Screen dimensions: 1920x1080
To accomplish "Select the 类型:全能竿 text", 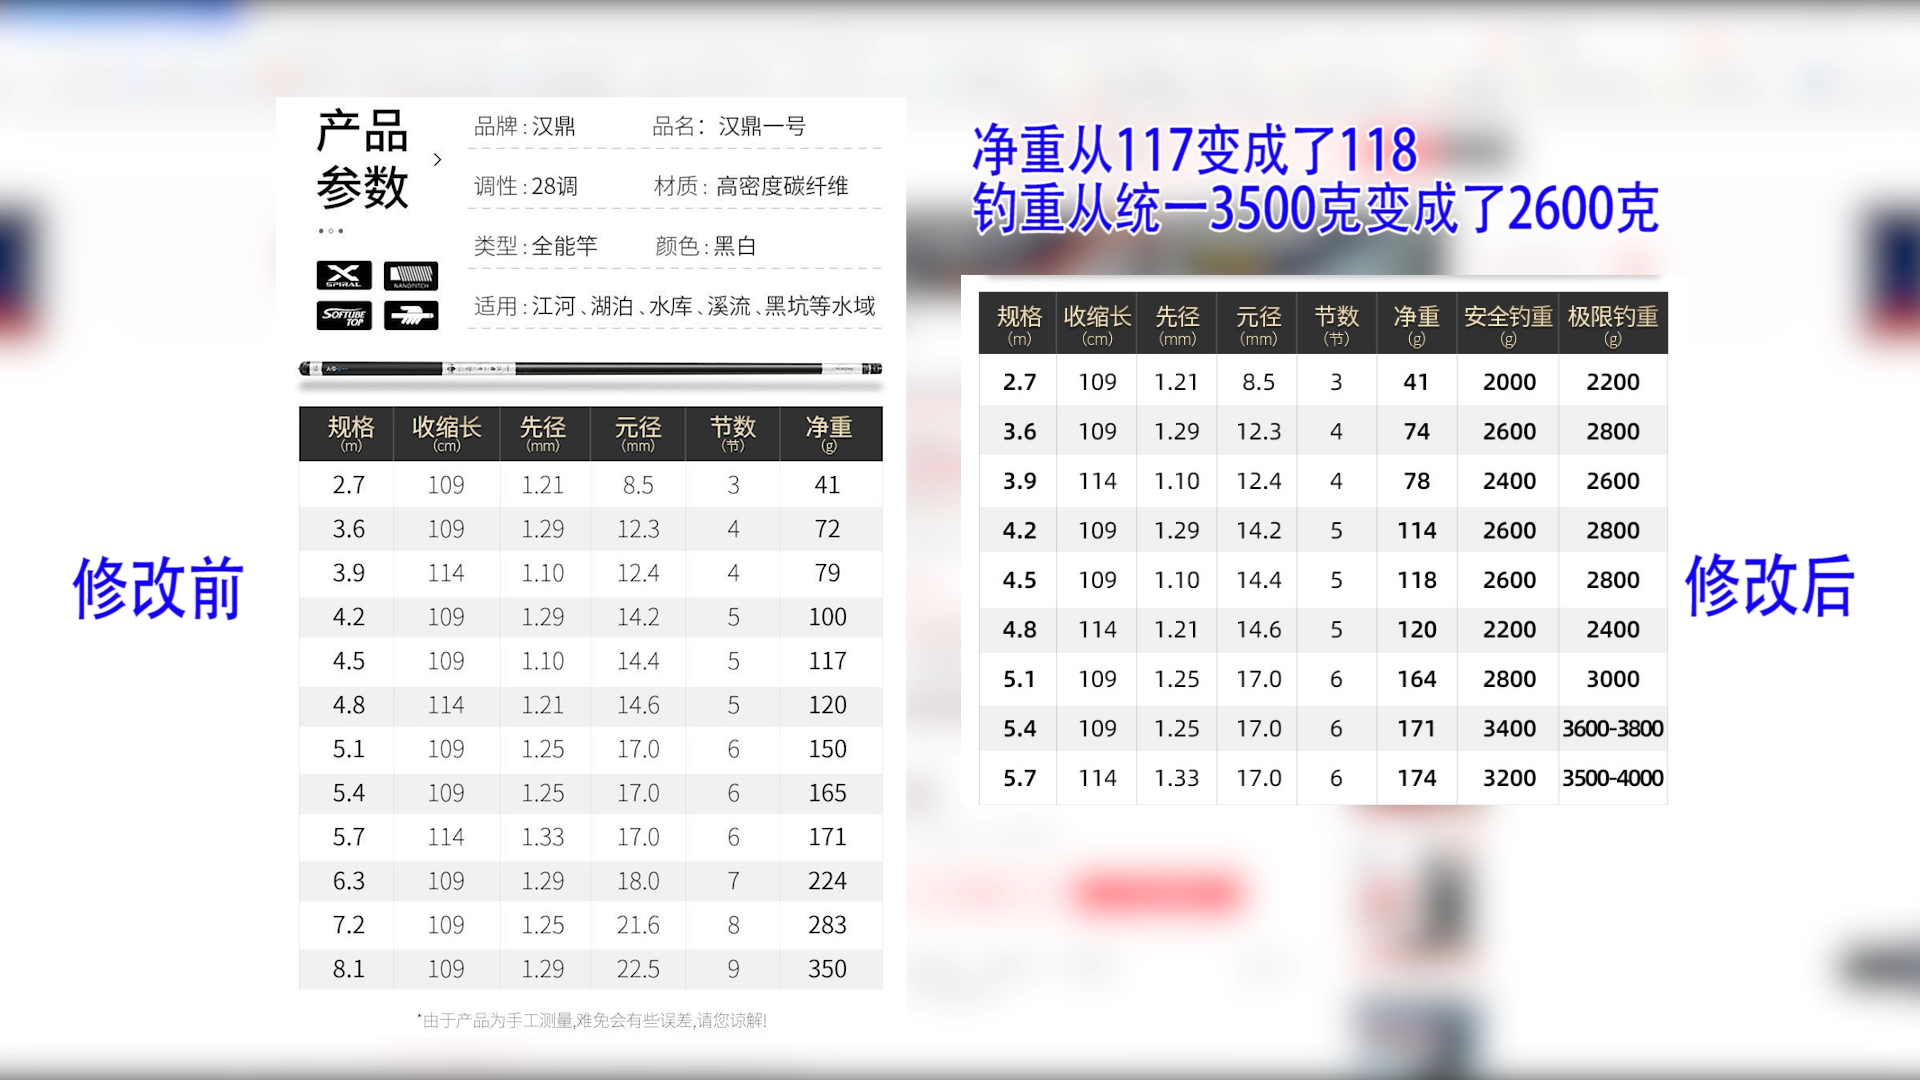I will (x=535, y=246).
